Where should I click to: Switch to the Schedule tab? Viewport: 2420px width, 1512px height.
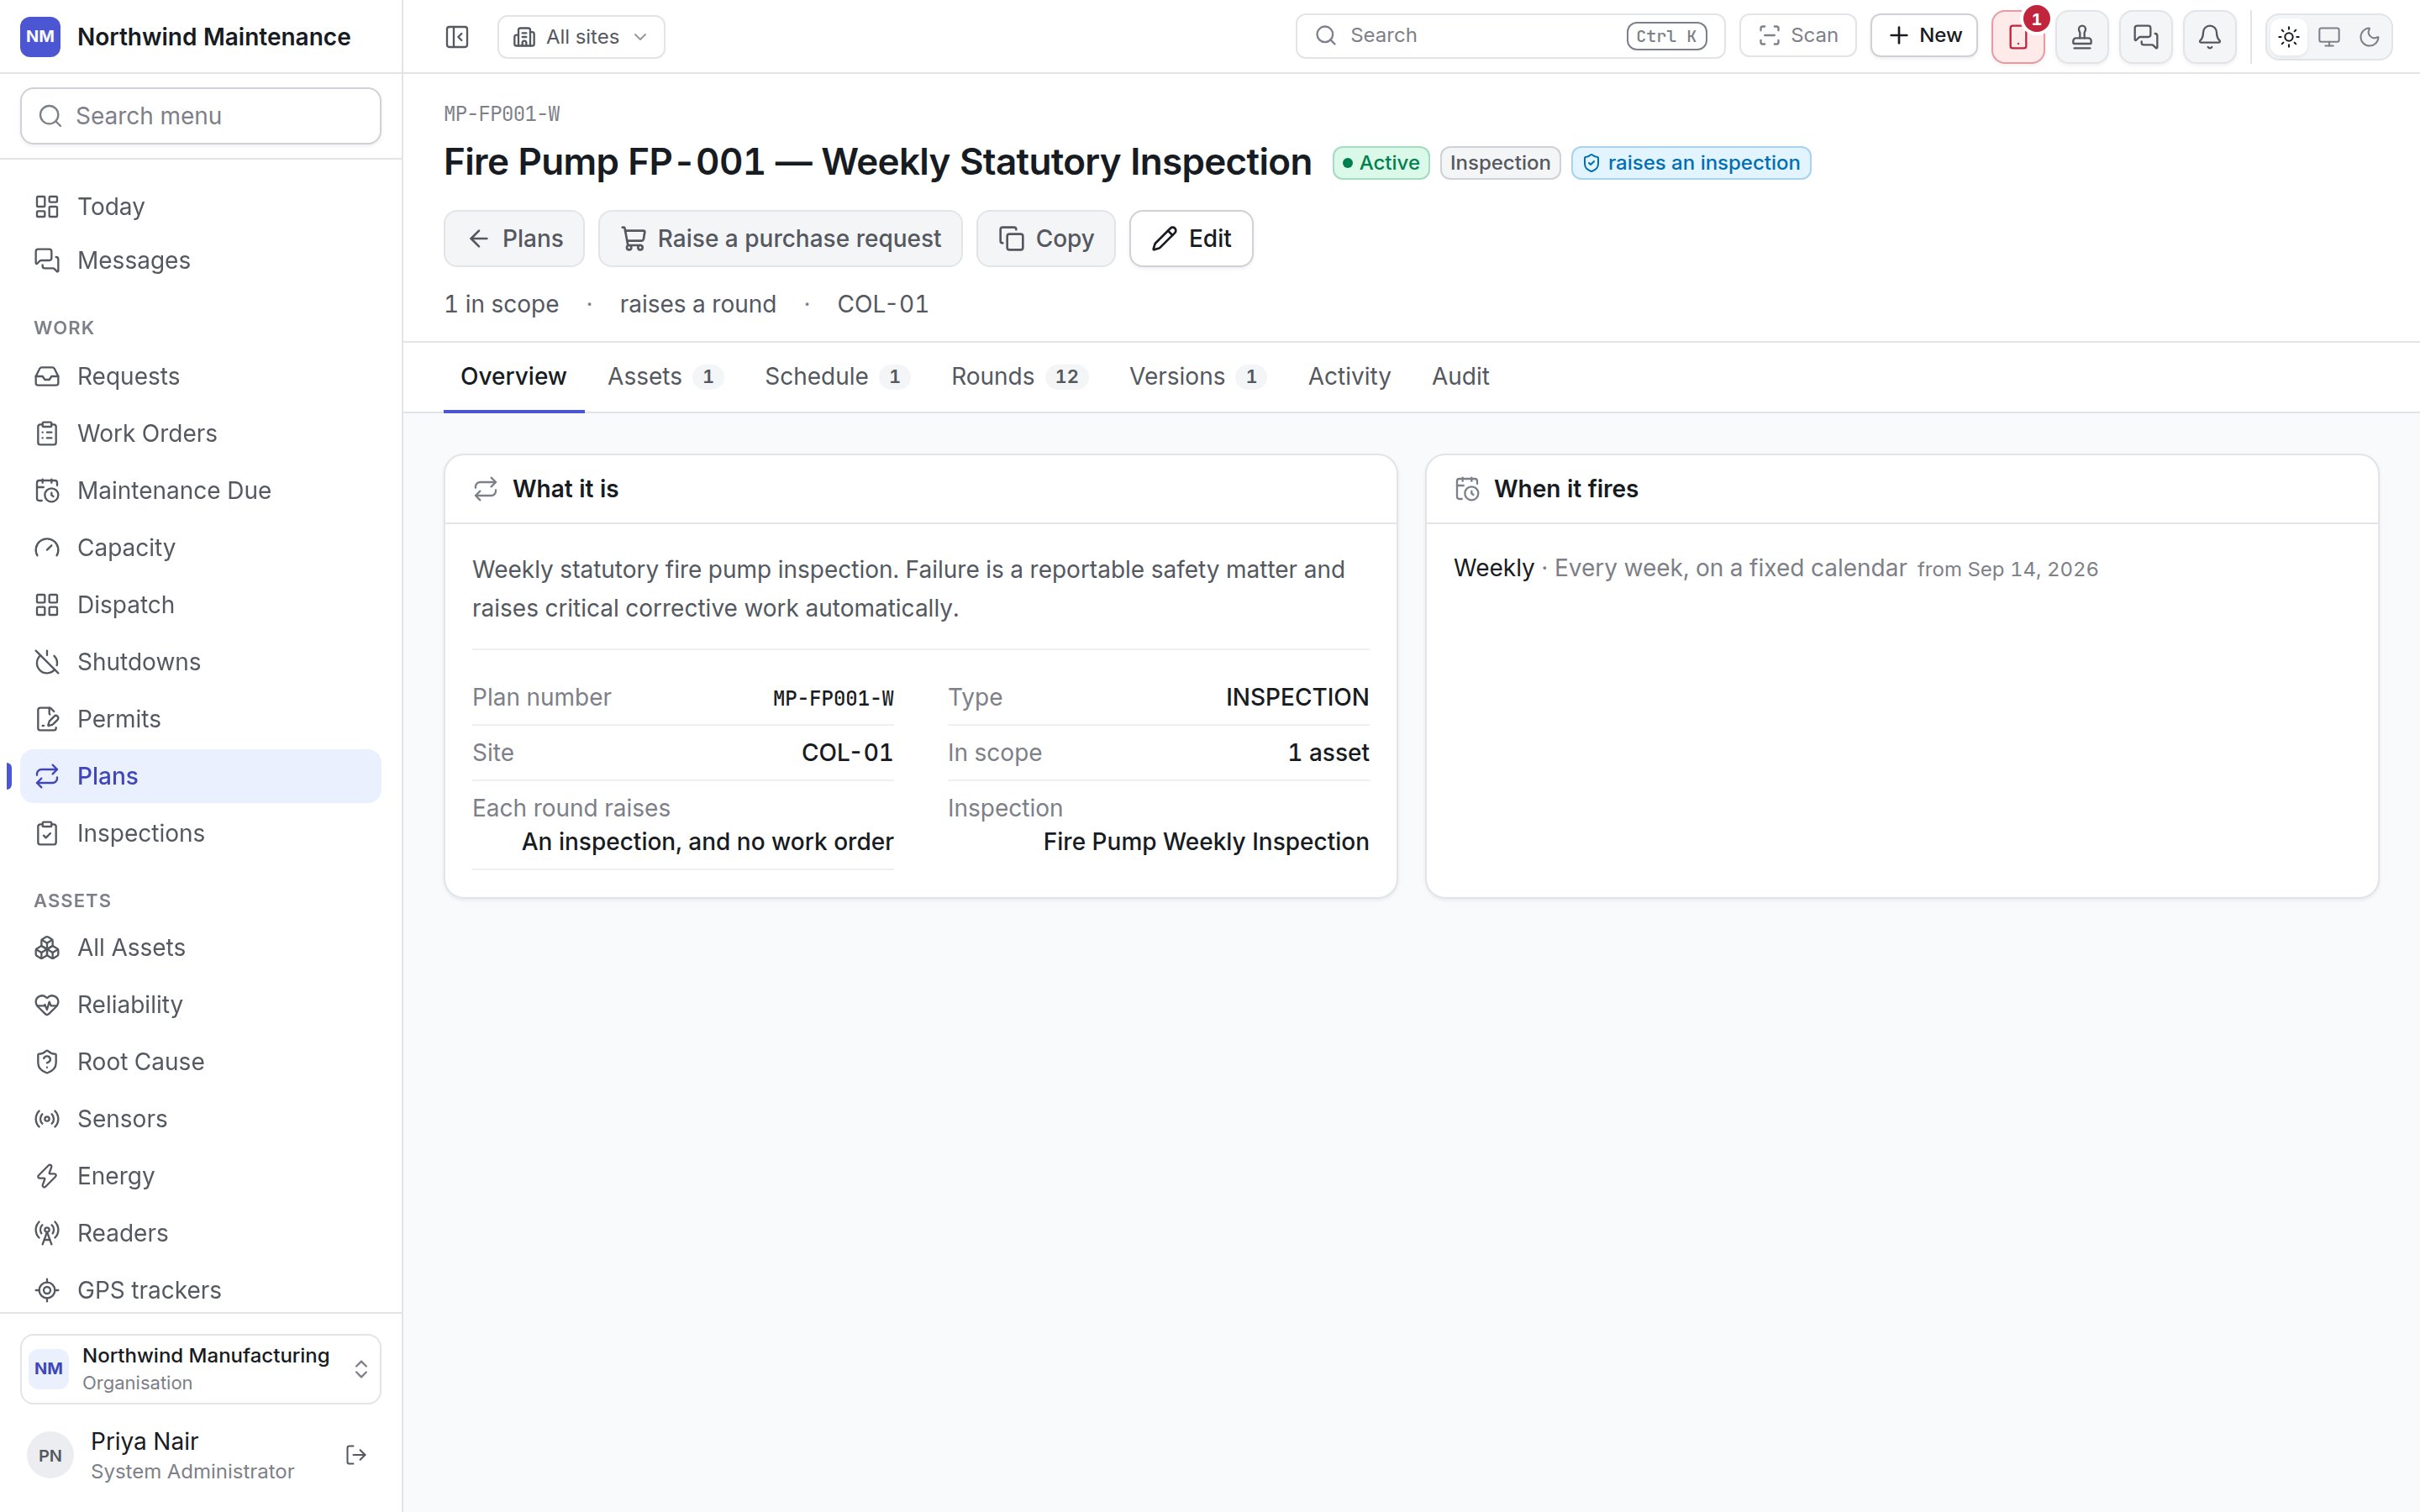[x=837, y=376]
